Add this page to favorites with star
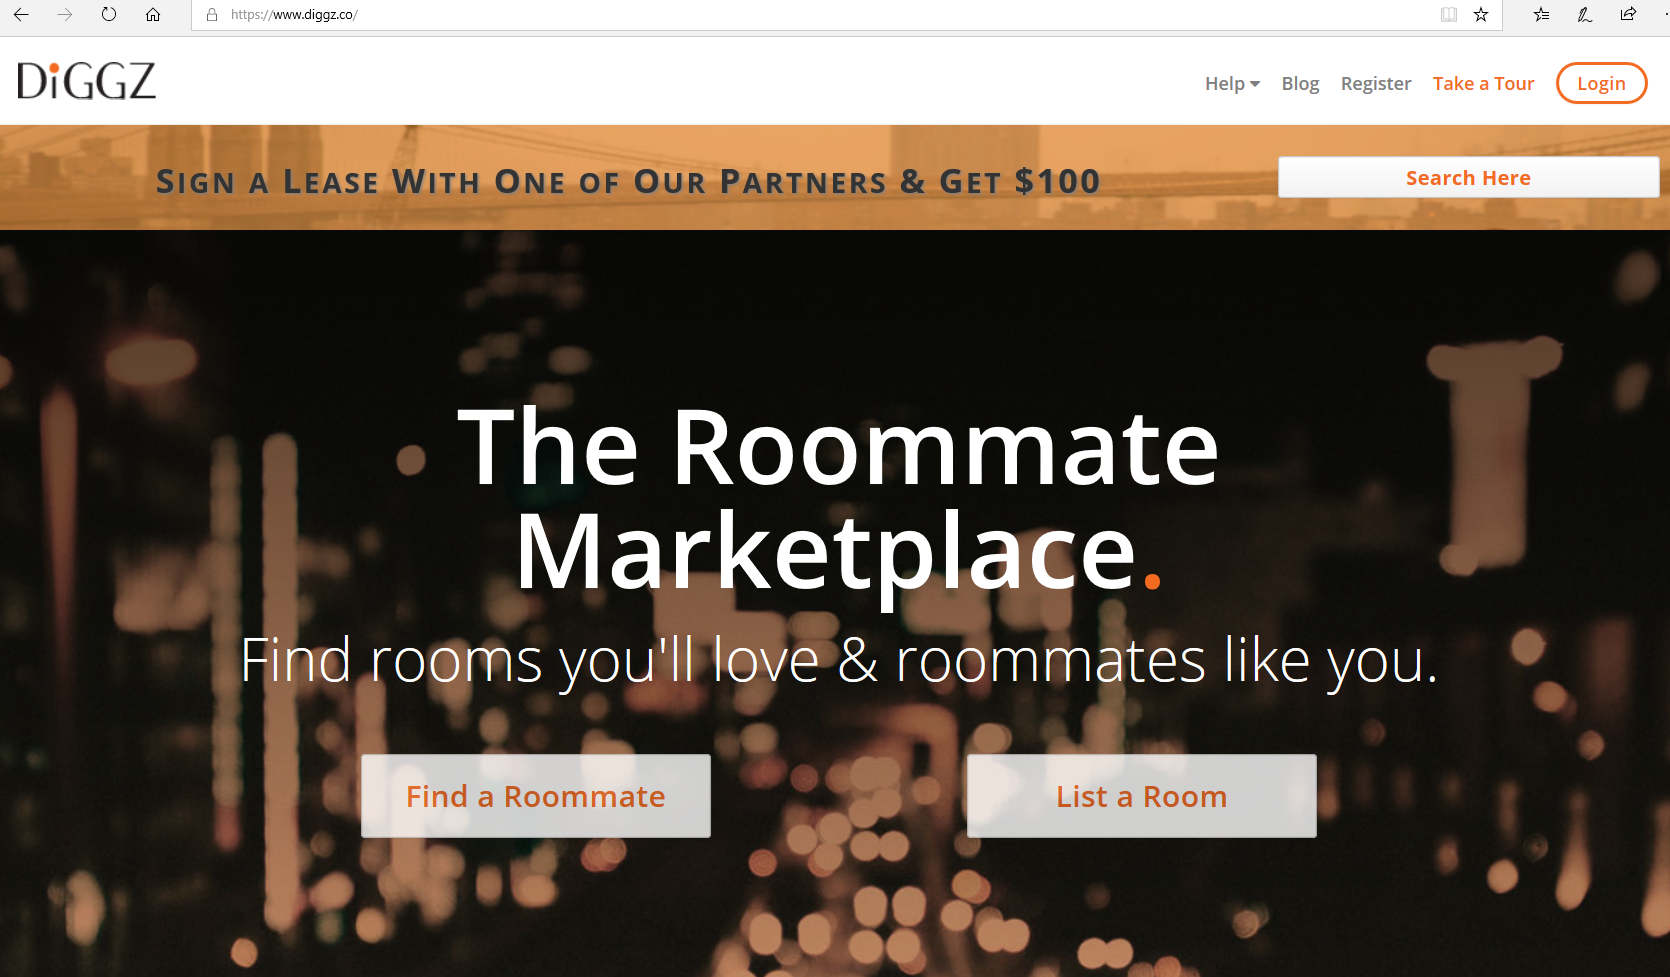Image resolution: width=1670 pixels, height=977 pixels. click(x=1481, y=15)
